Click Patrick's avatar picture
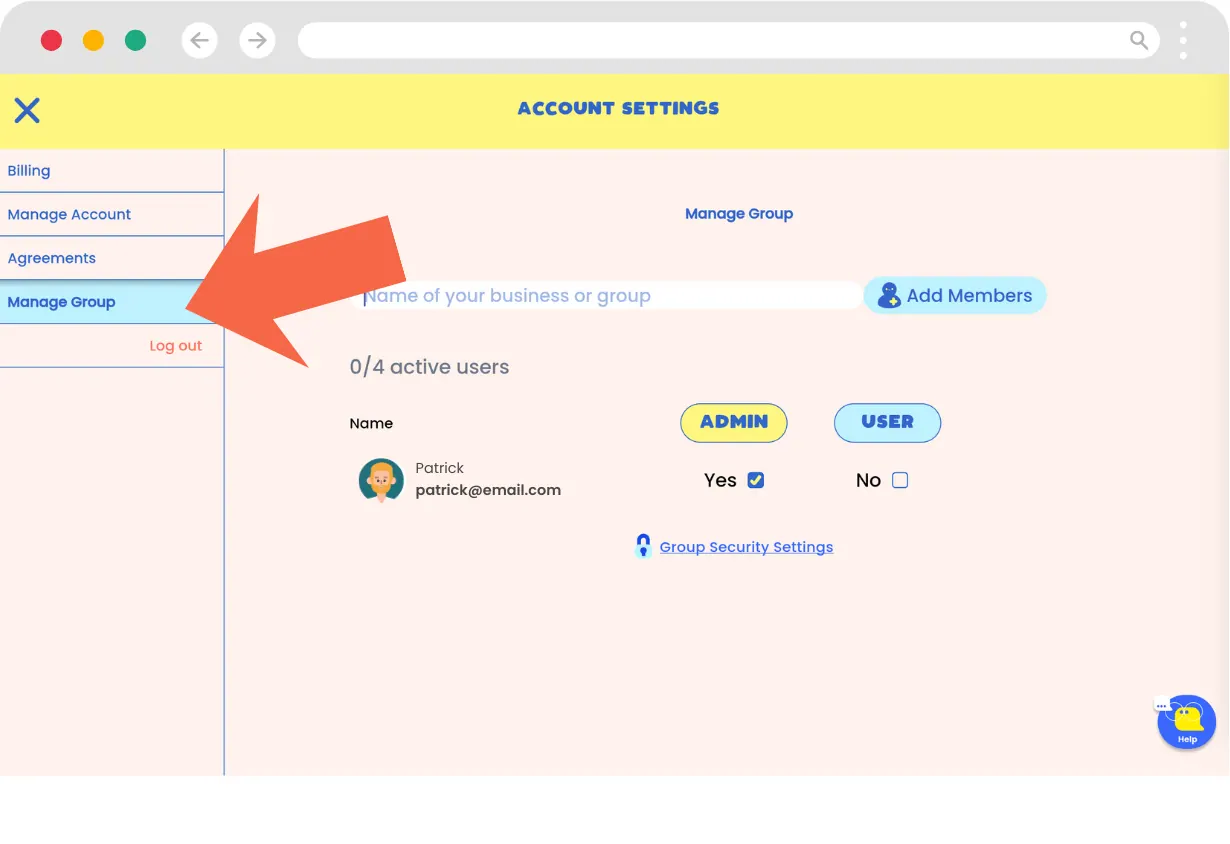 click(381, 481)
